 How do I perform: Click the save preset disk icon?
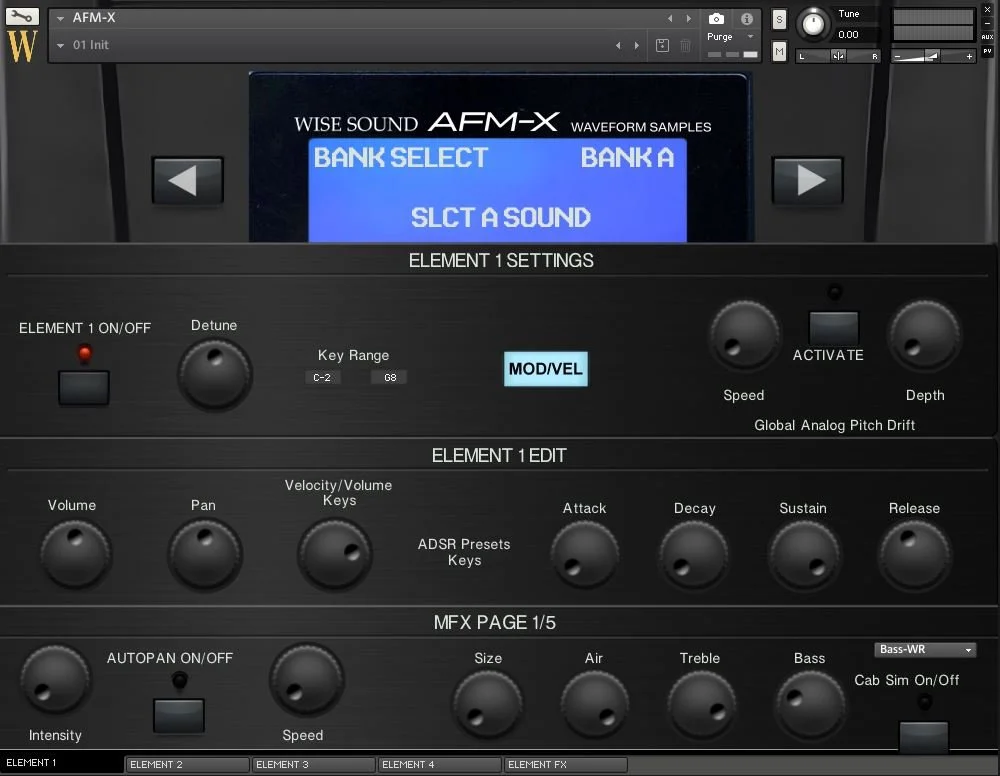tap(663, 45)
